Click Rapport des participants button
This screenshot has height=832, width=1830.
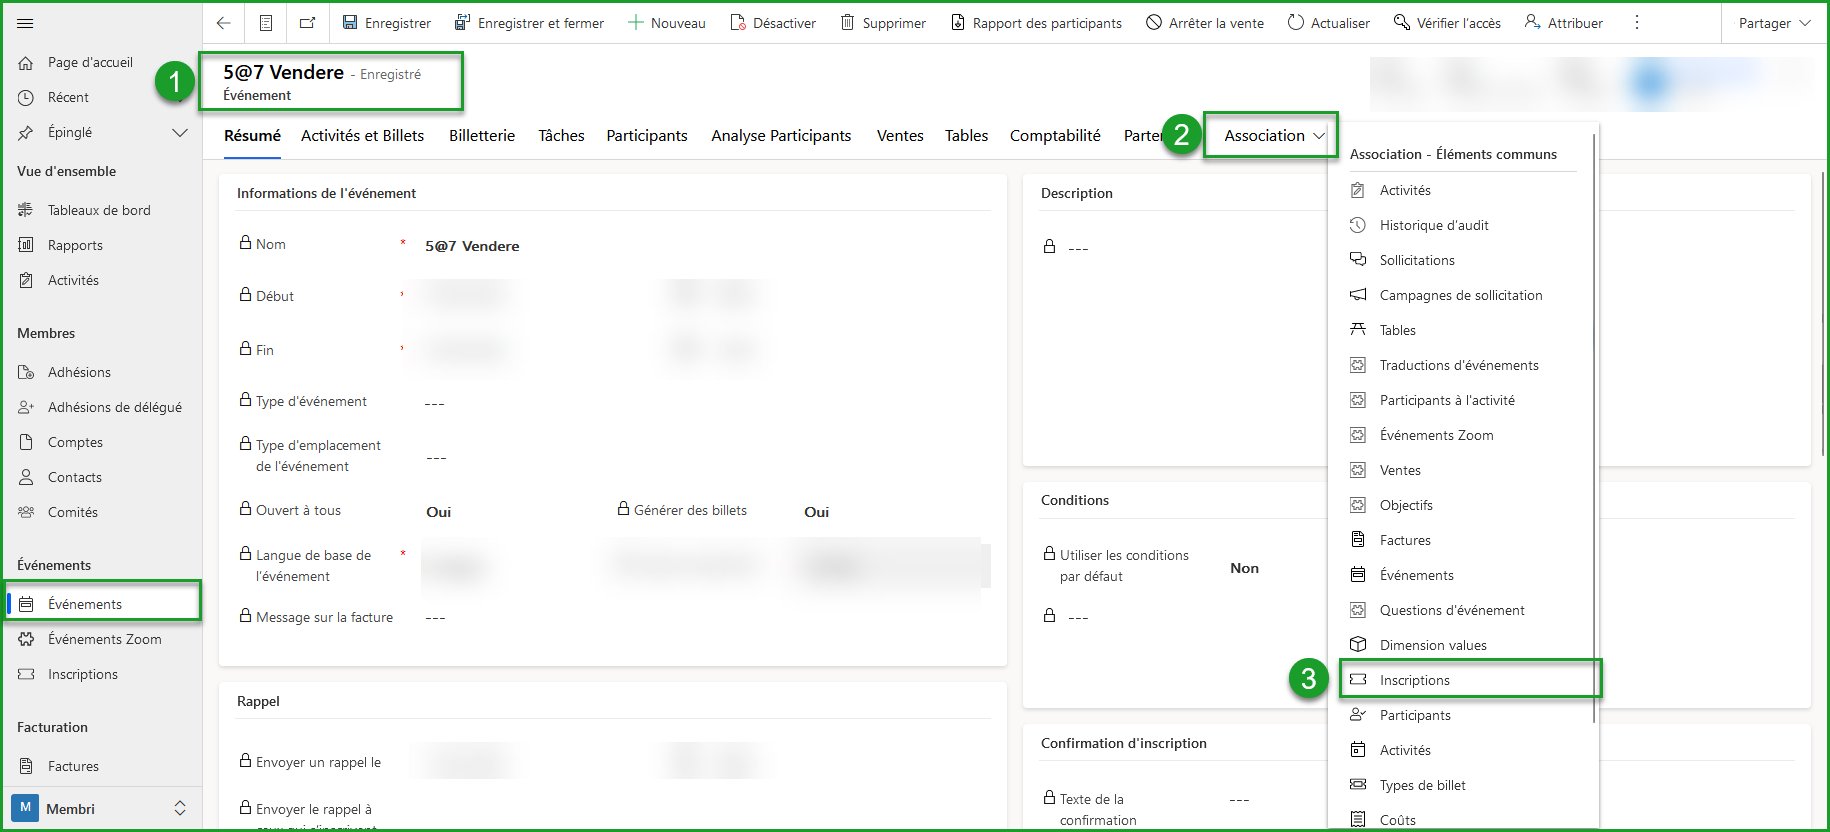click(x=1036, y=23)
